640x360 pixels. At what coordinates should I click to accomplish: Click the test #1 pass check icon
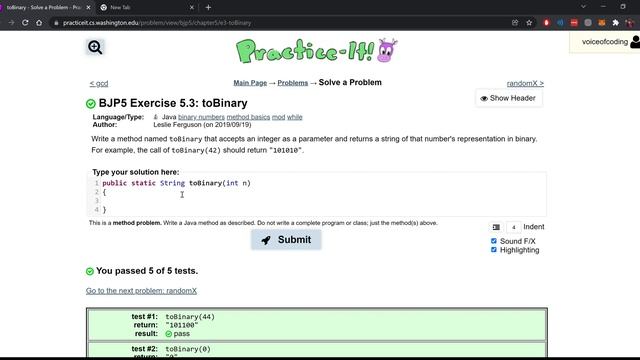(x=169, y=334)
